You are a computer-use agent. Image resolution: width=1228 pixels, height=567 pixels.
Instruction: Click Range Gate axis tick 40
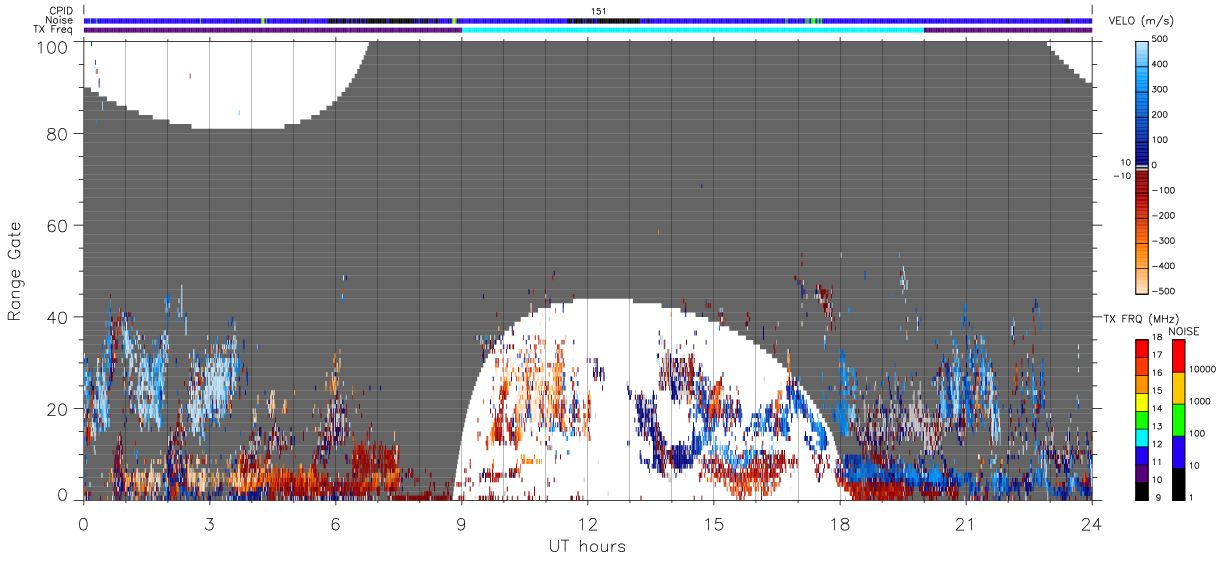point(58,317)
